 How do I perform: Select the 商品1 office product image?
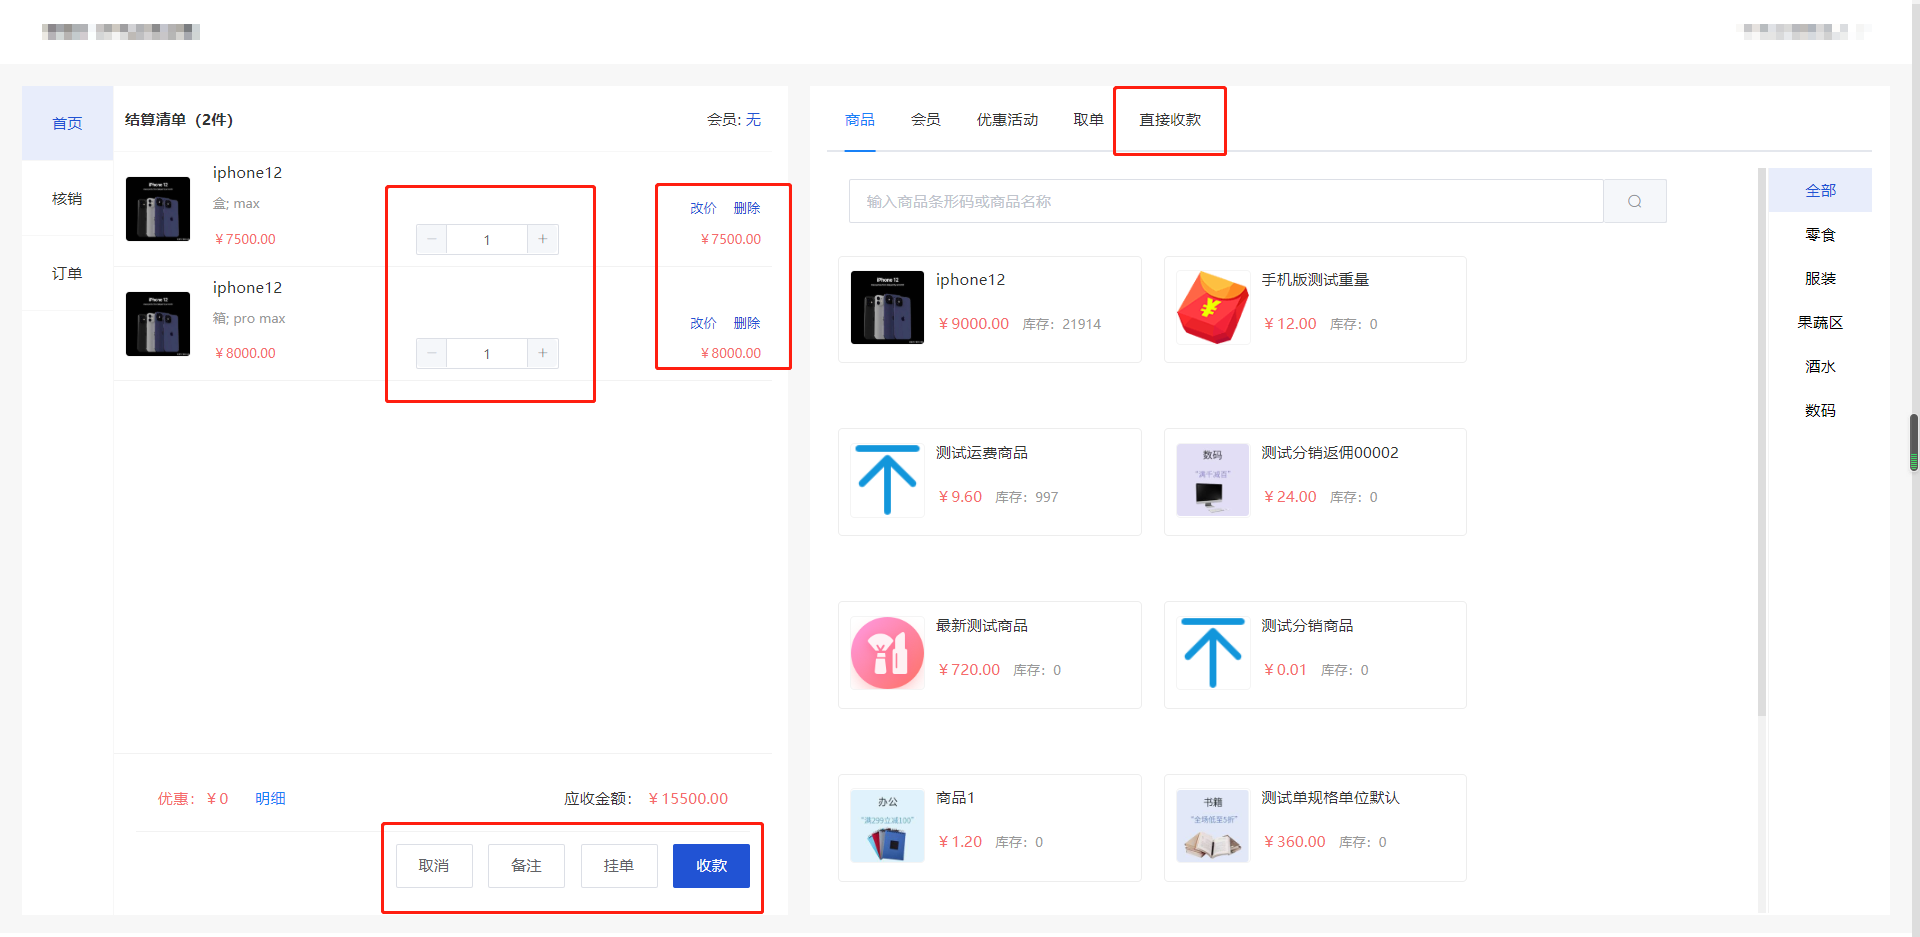pos(887,826)
